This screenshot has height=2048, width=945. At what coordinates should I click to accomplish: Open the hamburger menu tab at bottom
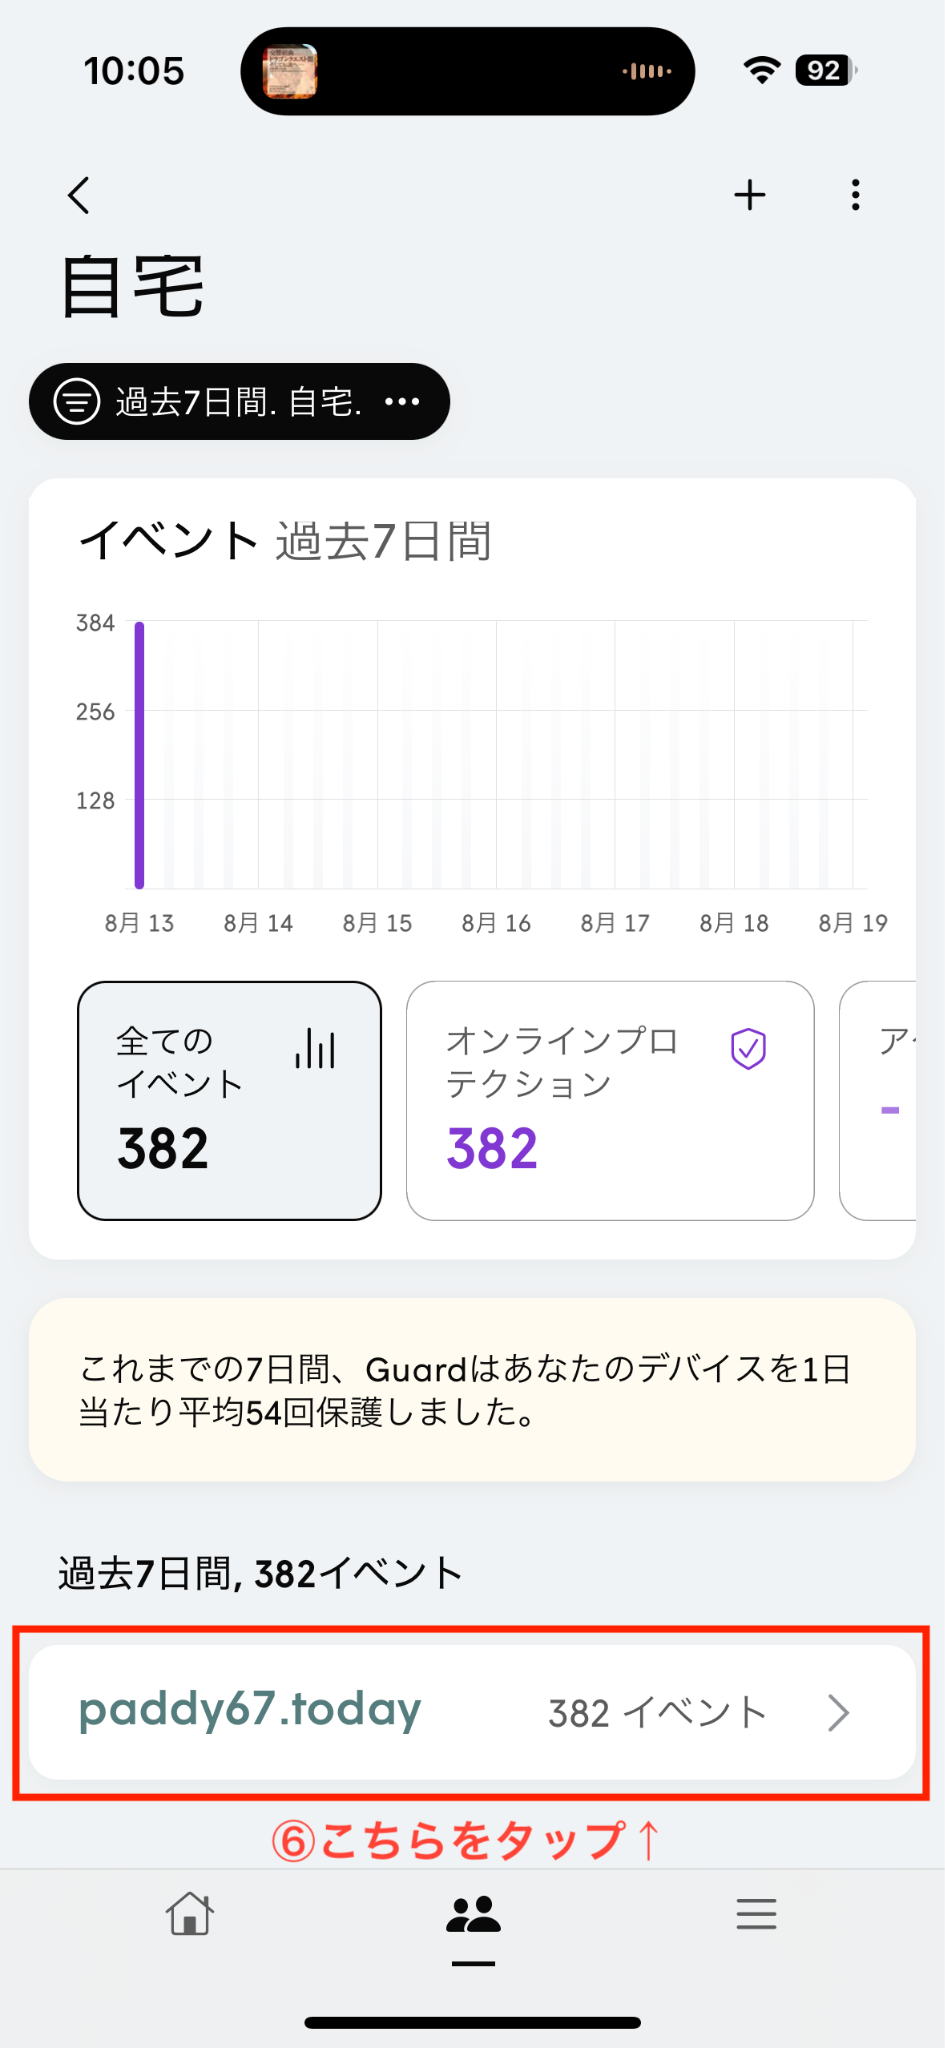click(756, 1914)
